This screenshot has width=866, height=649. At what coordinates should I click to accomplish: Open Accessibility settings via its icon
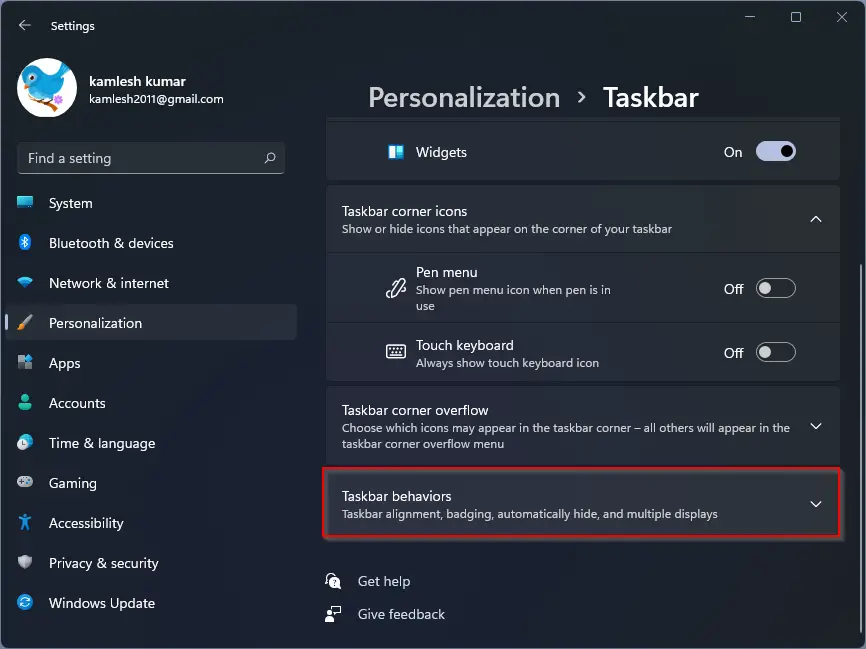click(28, 523)
